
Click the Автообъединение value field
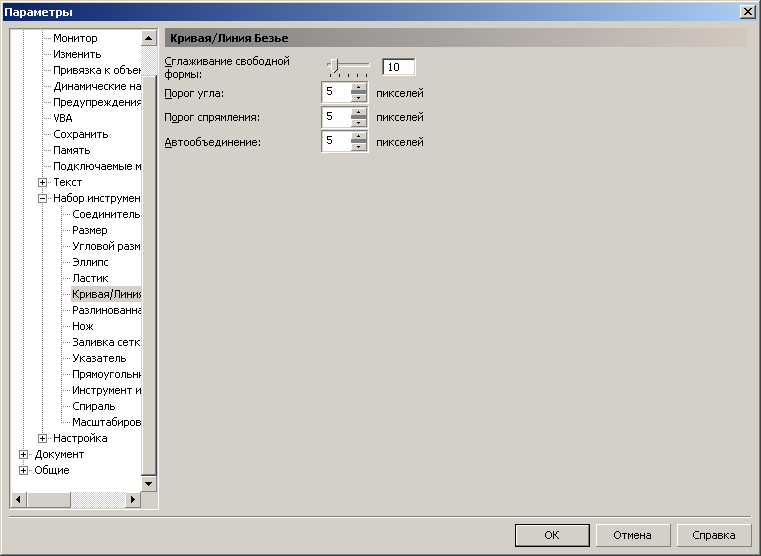pyautogui.click(x=336, y=141)
